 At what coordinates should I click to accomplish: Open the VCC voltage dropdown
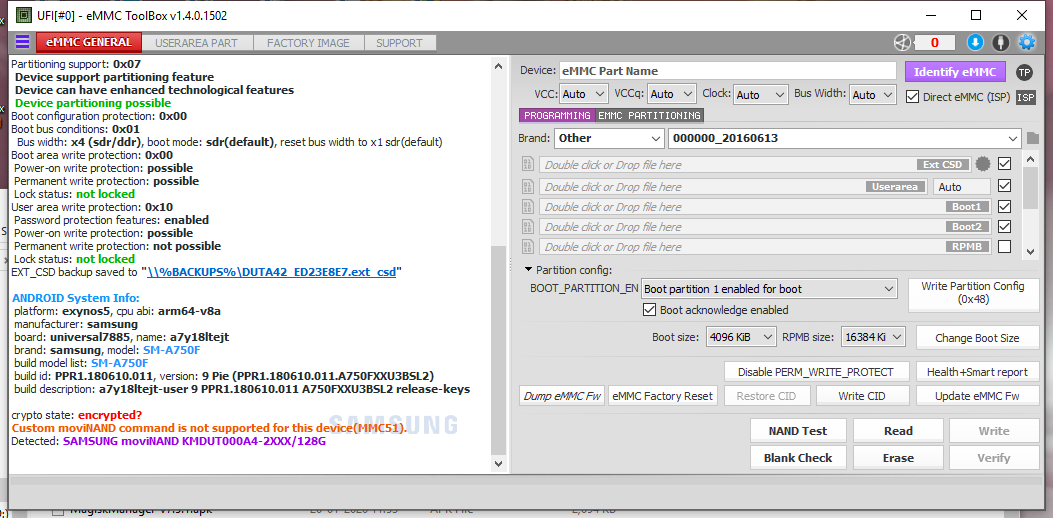coord(584,95)
